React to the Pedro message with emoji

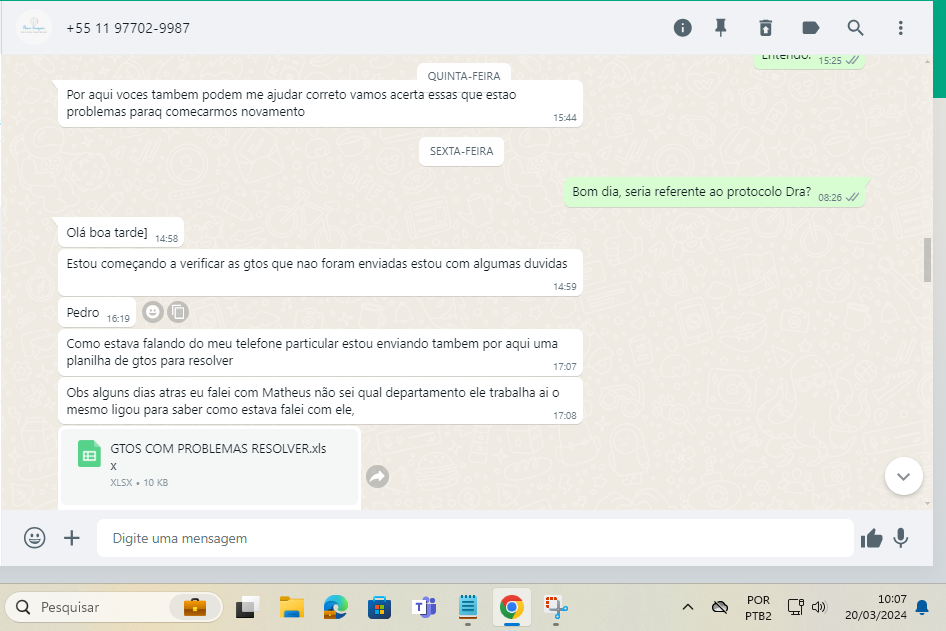153,312
